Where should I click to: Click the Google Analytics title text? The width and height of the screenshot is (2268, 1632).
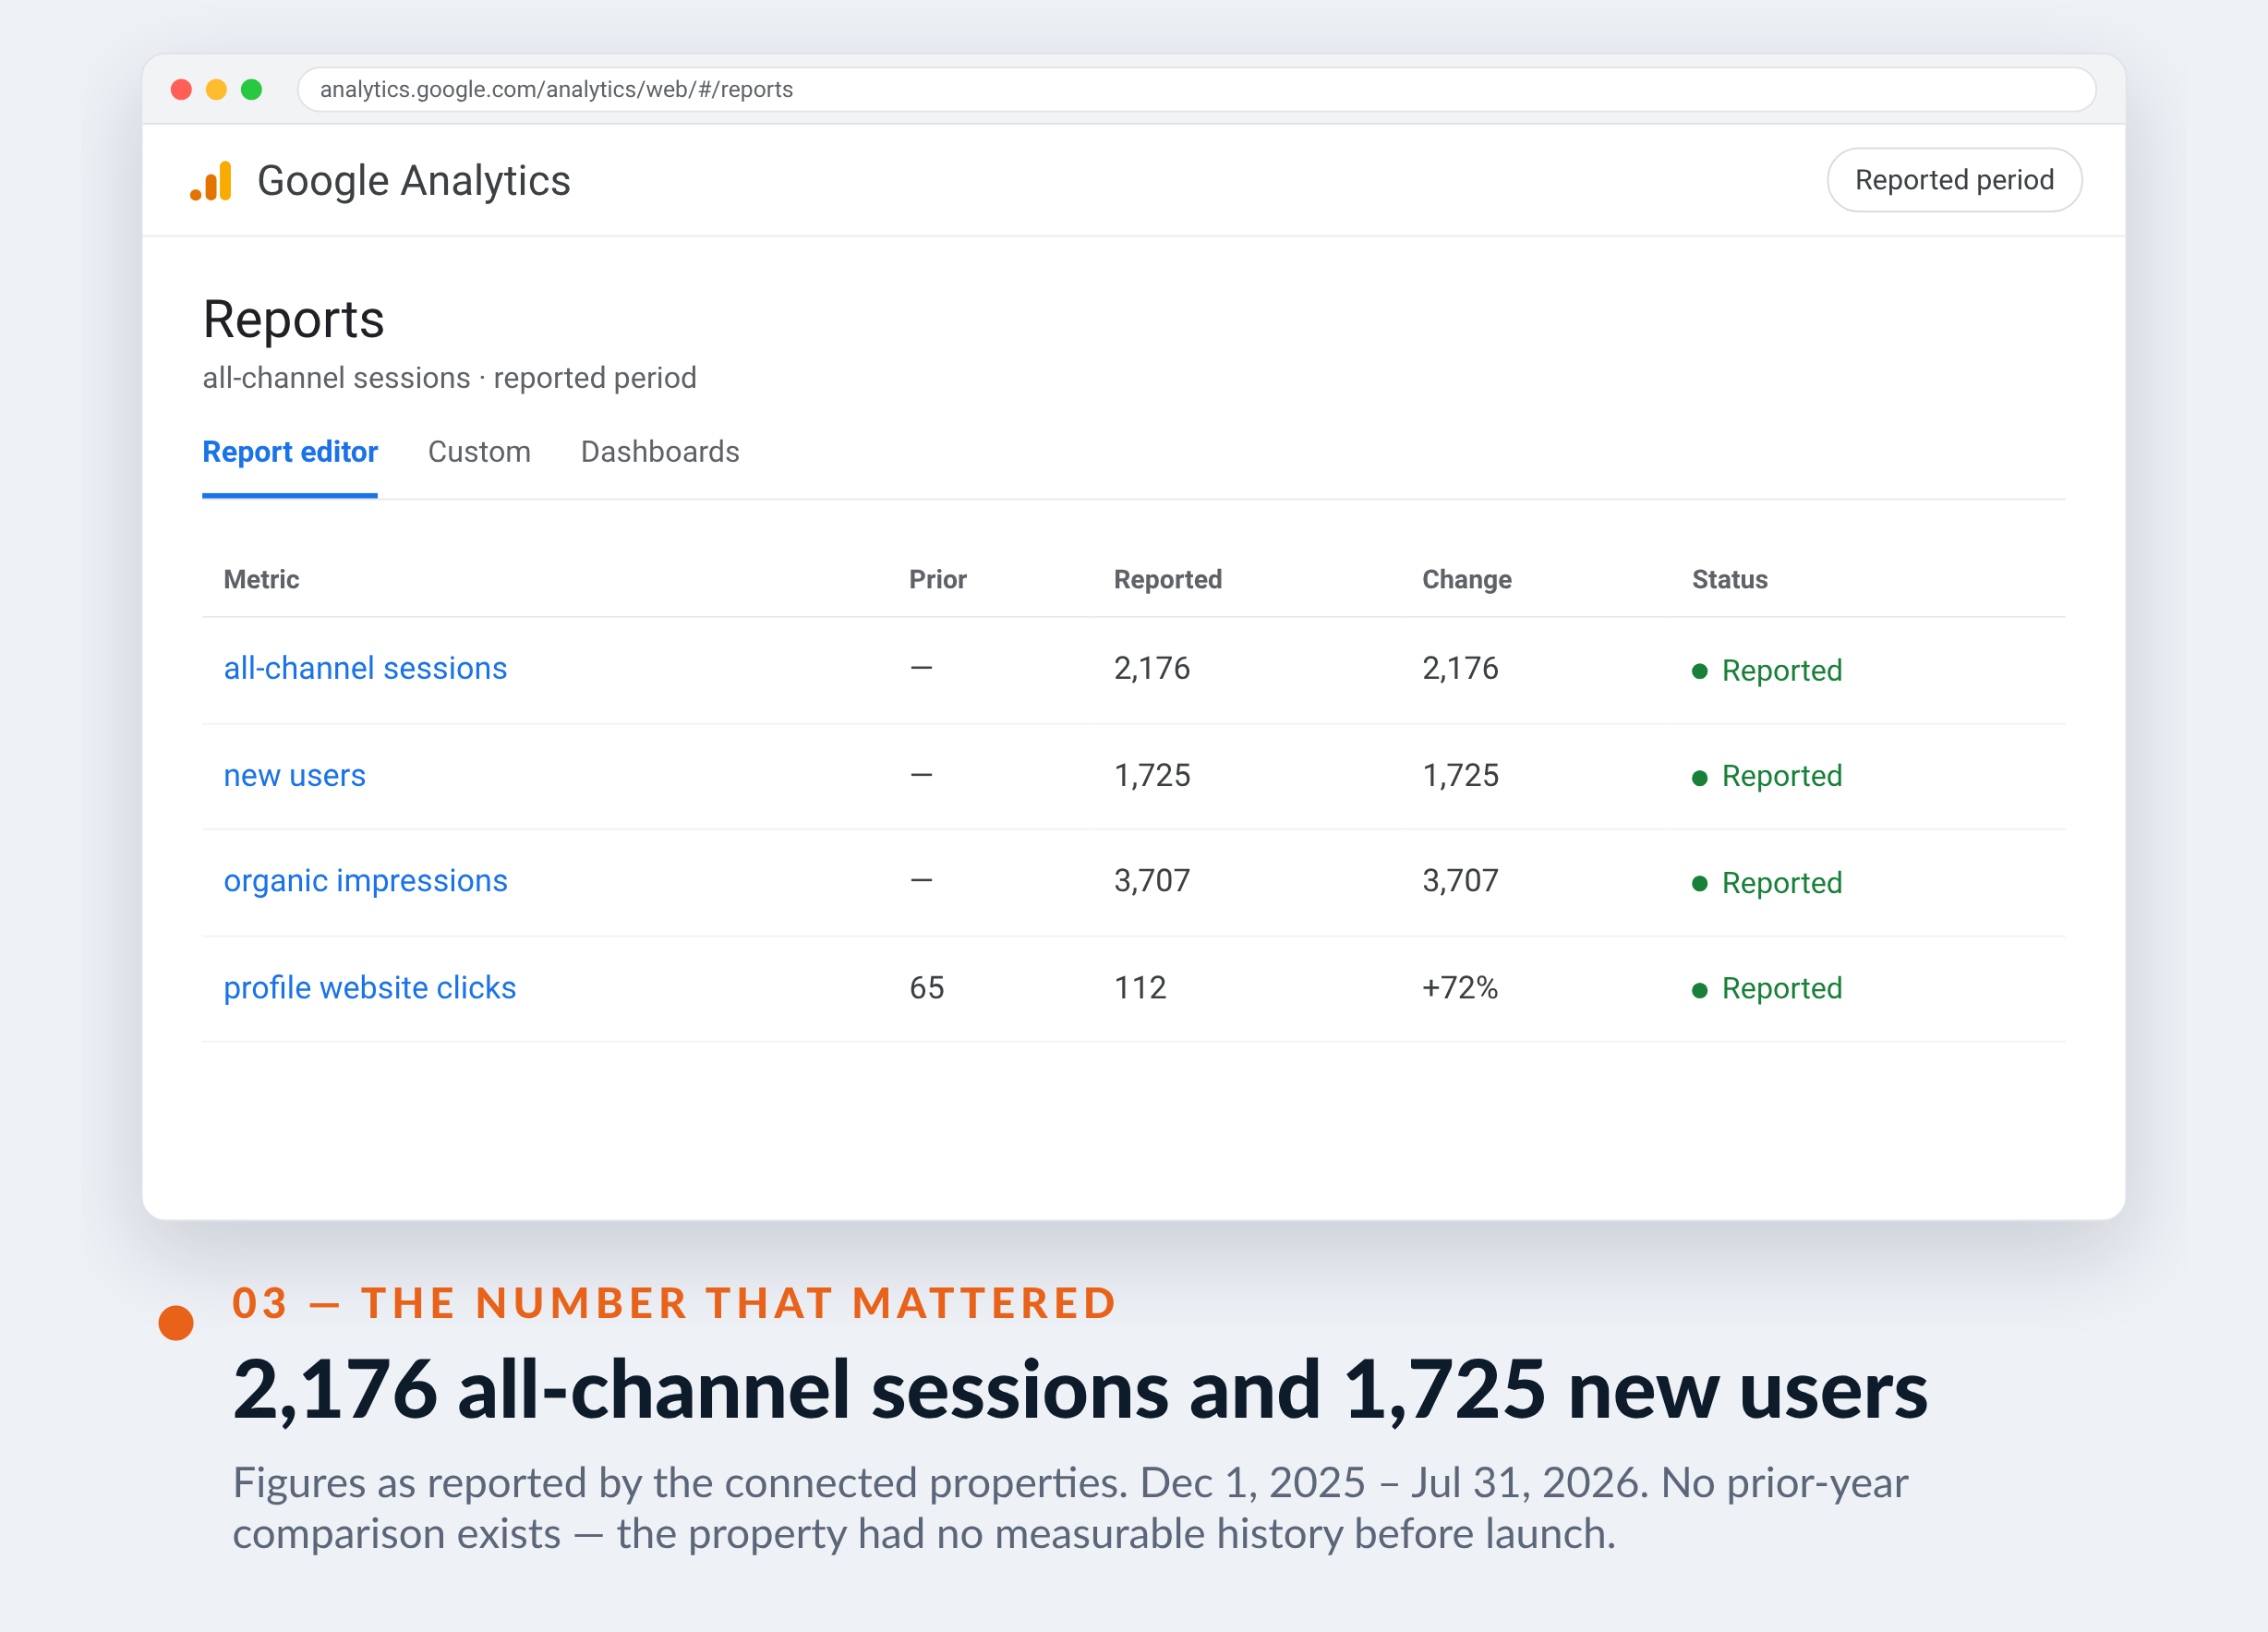tap(413, 181)
